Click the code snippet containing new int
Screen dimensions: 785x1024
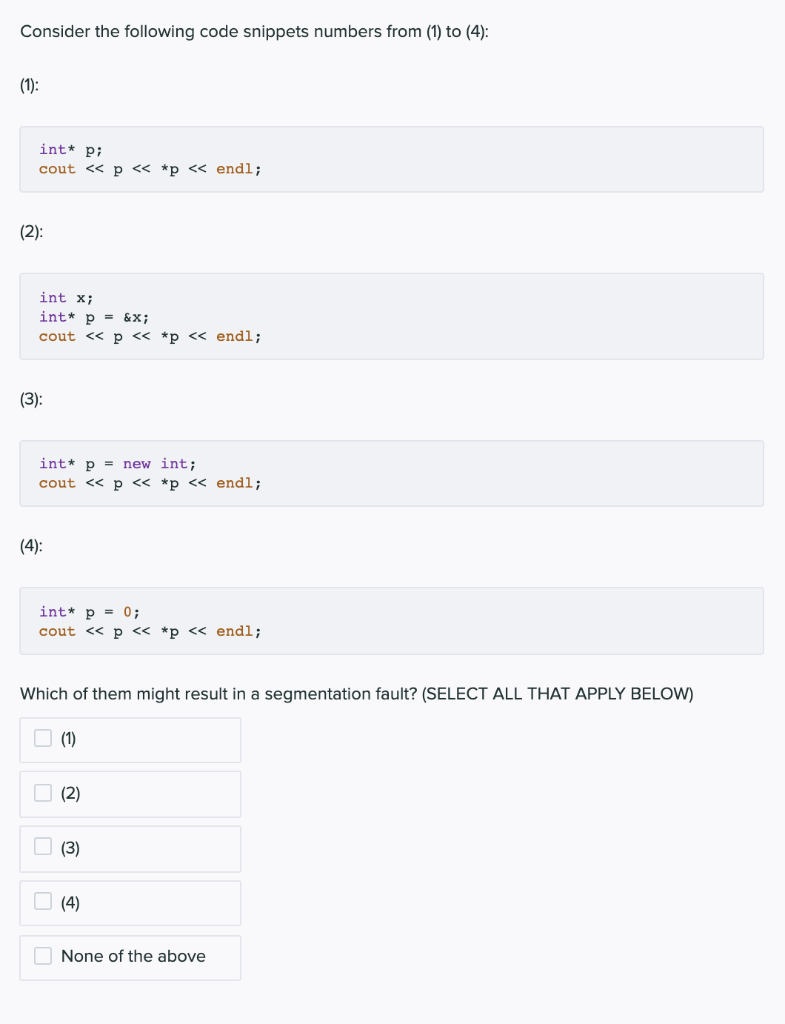point(392,472)
